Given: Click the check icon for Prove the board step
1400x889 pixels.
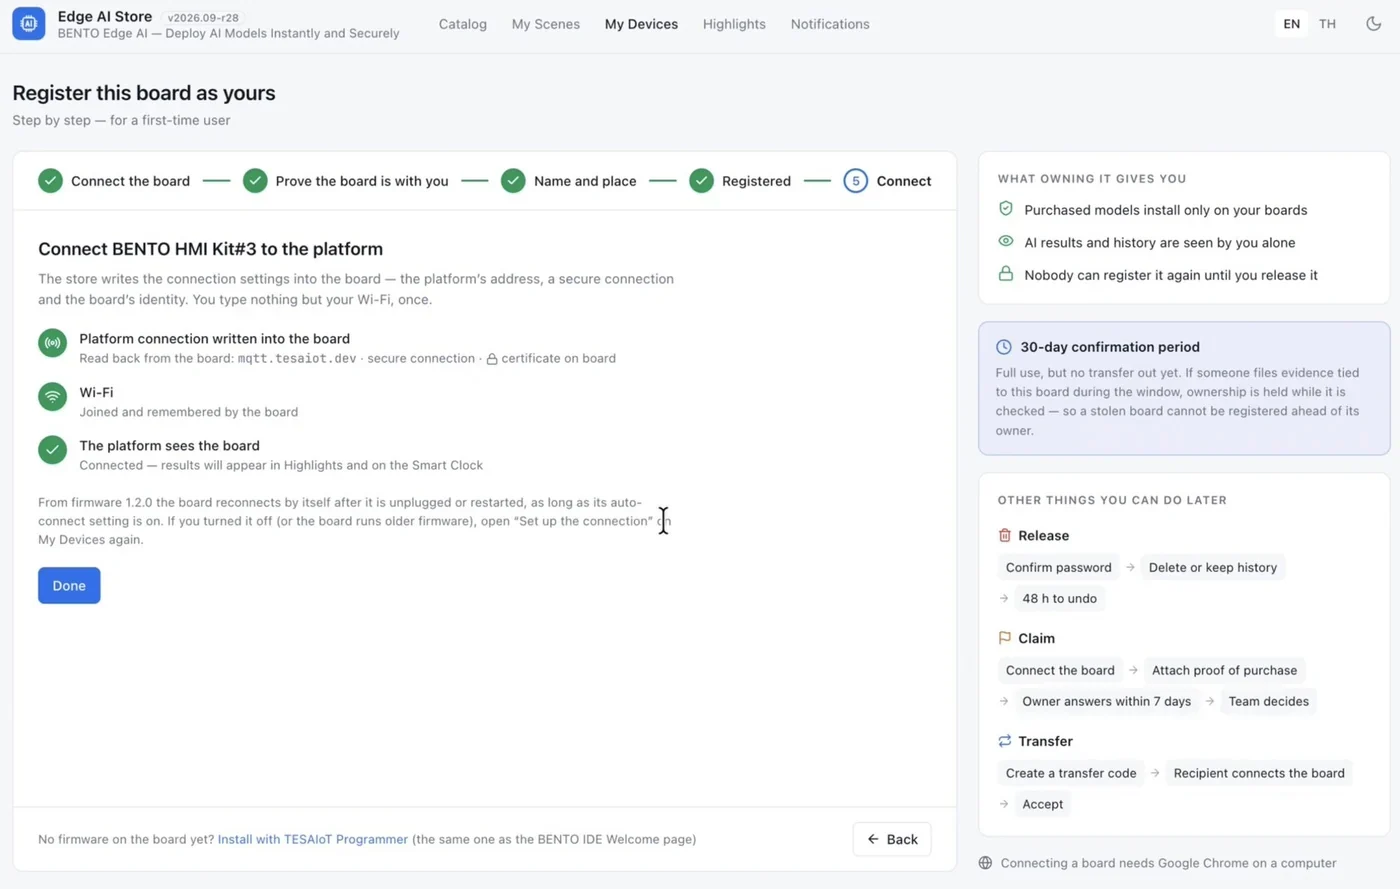Looking at the screenshot, I should click(x=255, y=181).
